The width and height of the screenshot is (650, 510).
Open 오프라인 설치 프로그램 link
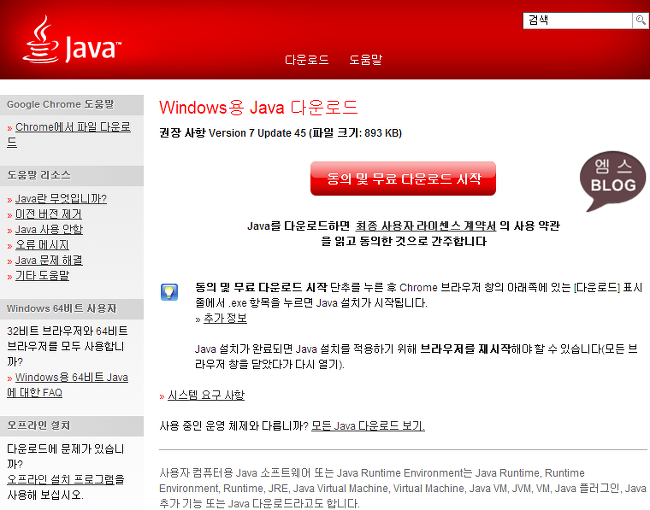tap(61, 480)
